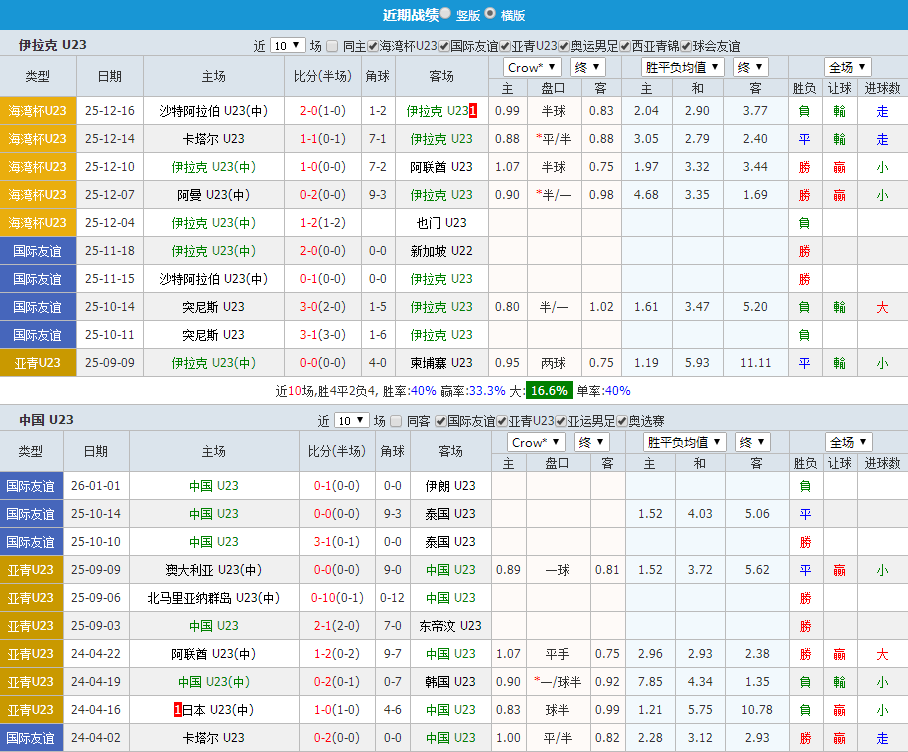Uncheck the 奥选赛 filter checkbox

coord(622,421)
